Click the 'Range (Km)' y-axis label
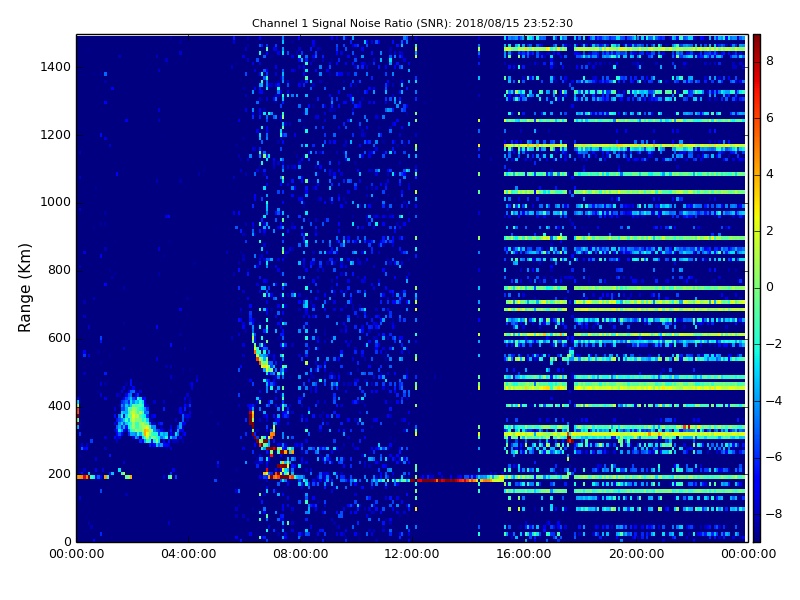 click(24, 288)
